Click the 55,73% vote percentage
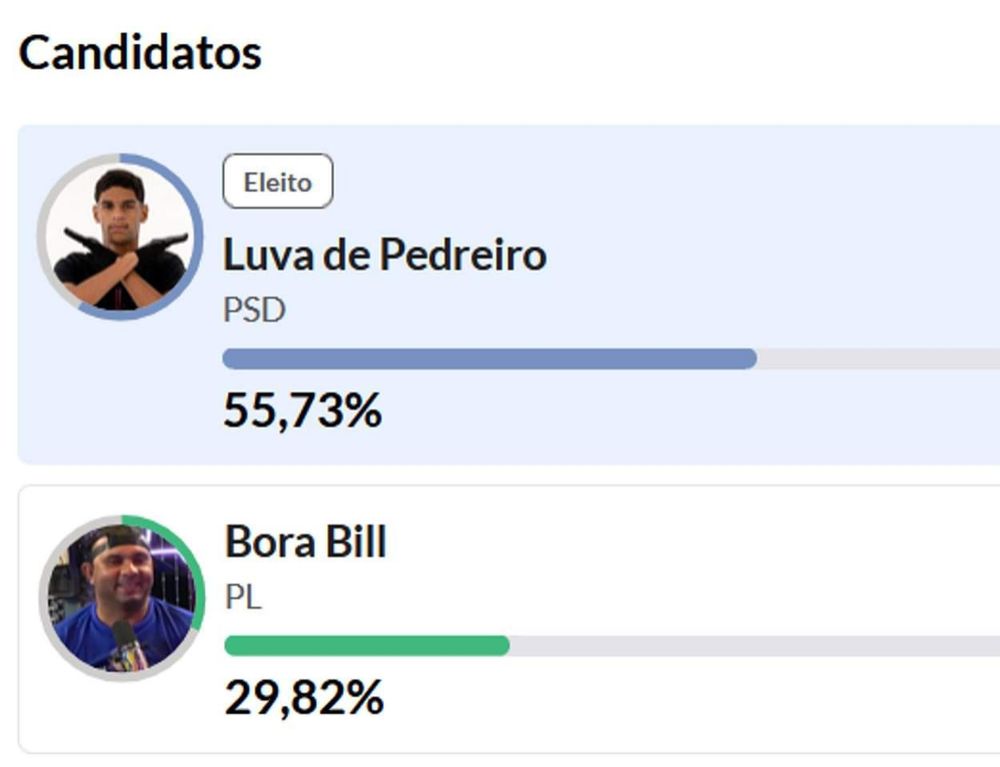Image resolution: width=1000 pixels, height=767 pixels. (x=302, y=410)
